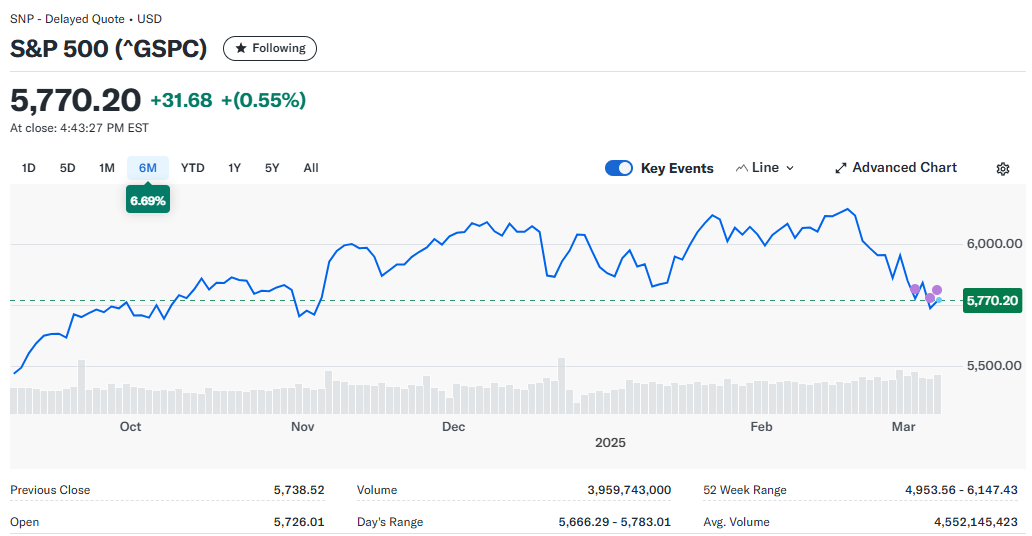Click the 3,959,743,000 volume value
Viewport: 1032px width, 536px height.
(x=629, y=490)
